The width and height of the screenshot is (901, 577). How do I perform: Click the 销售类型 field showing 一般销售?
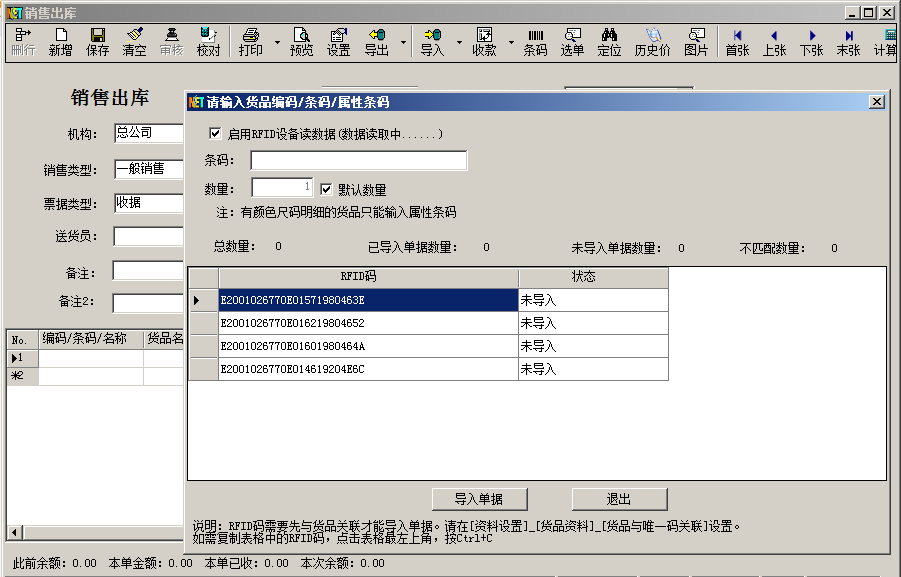148,169
